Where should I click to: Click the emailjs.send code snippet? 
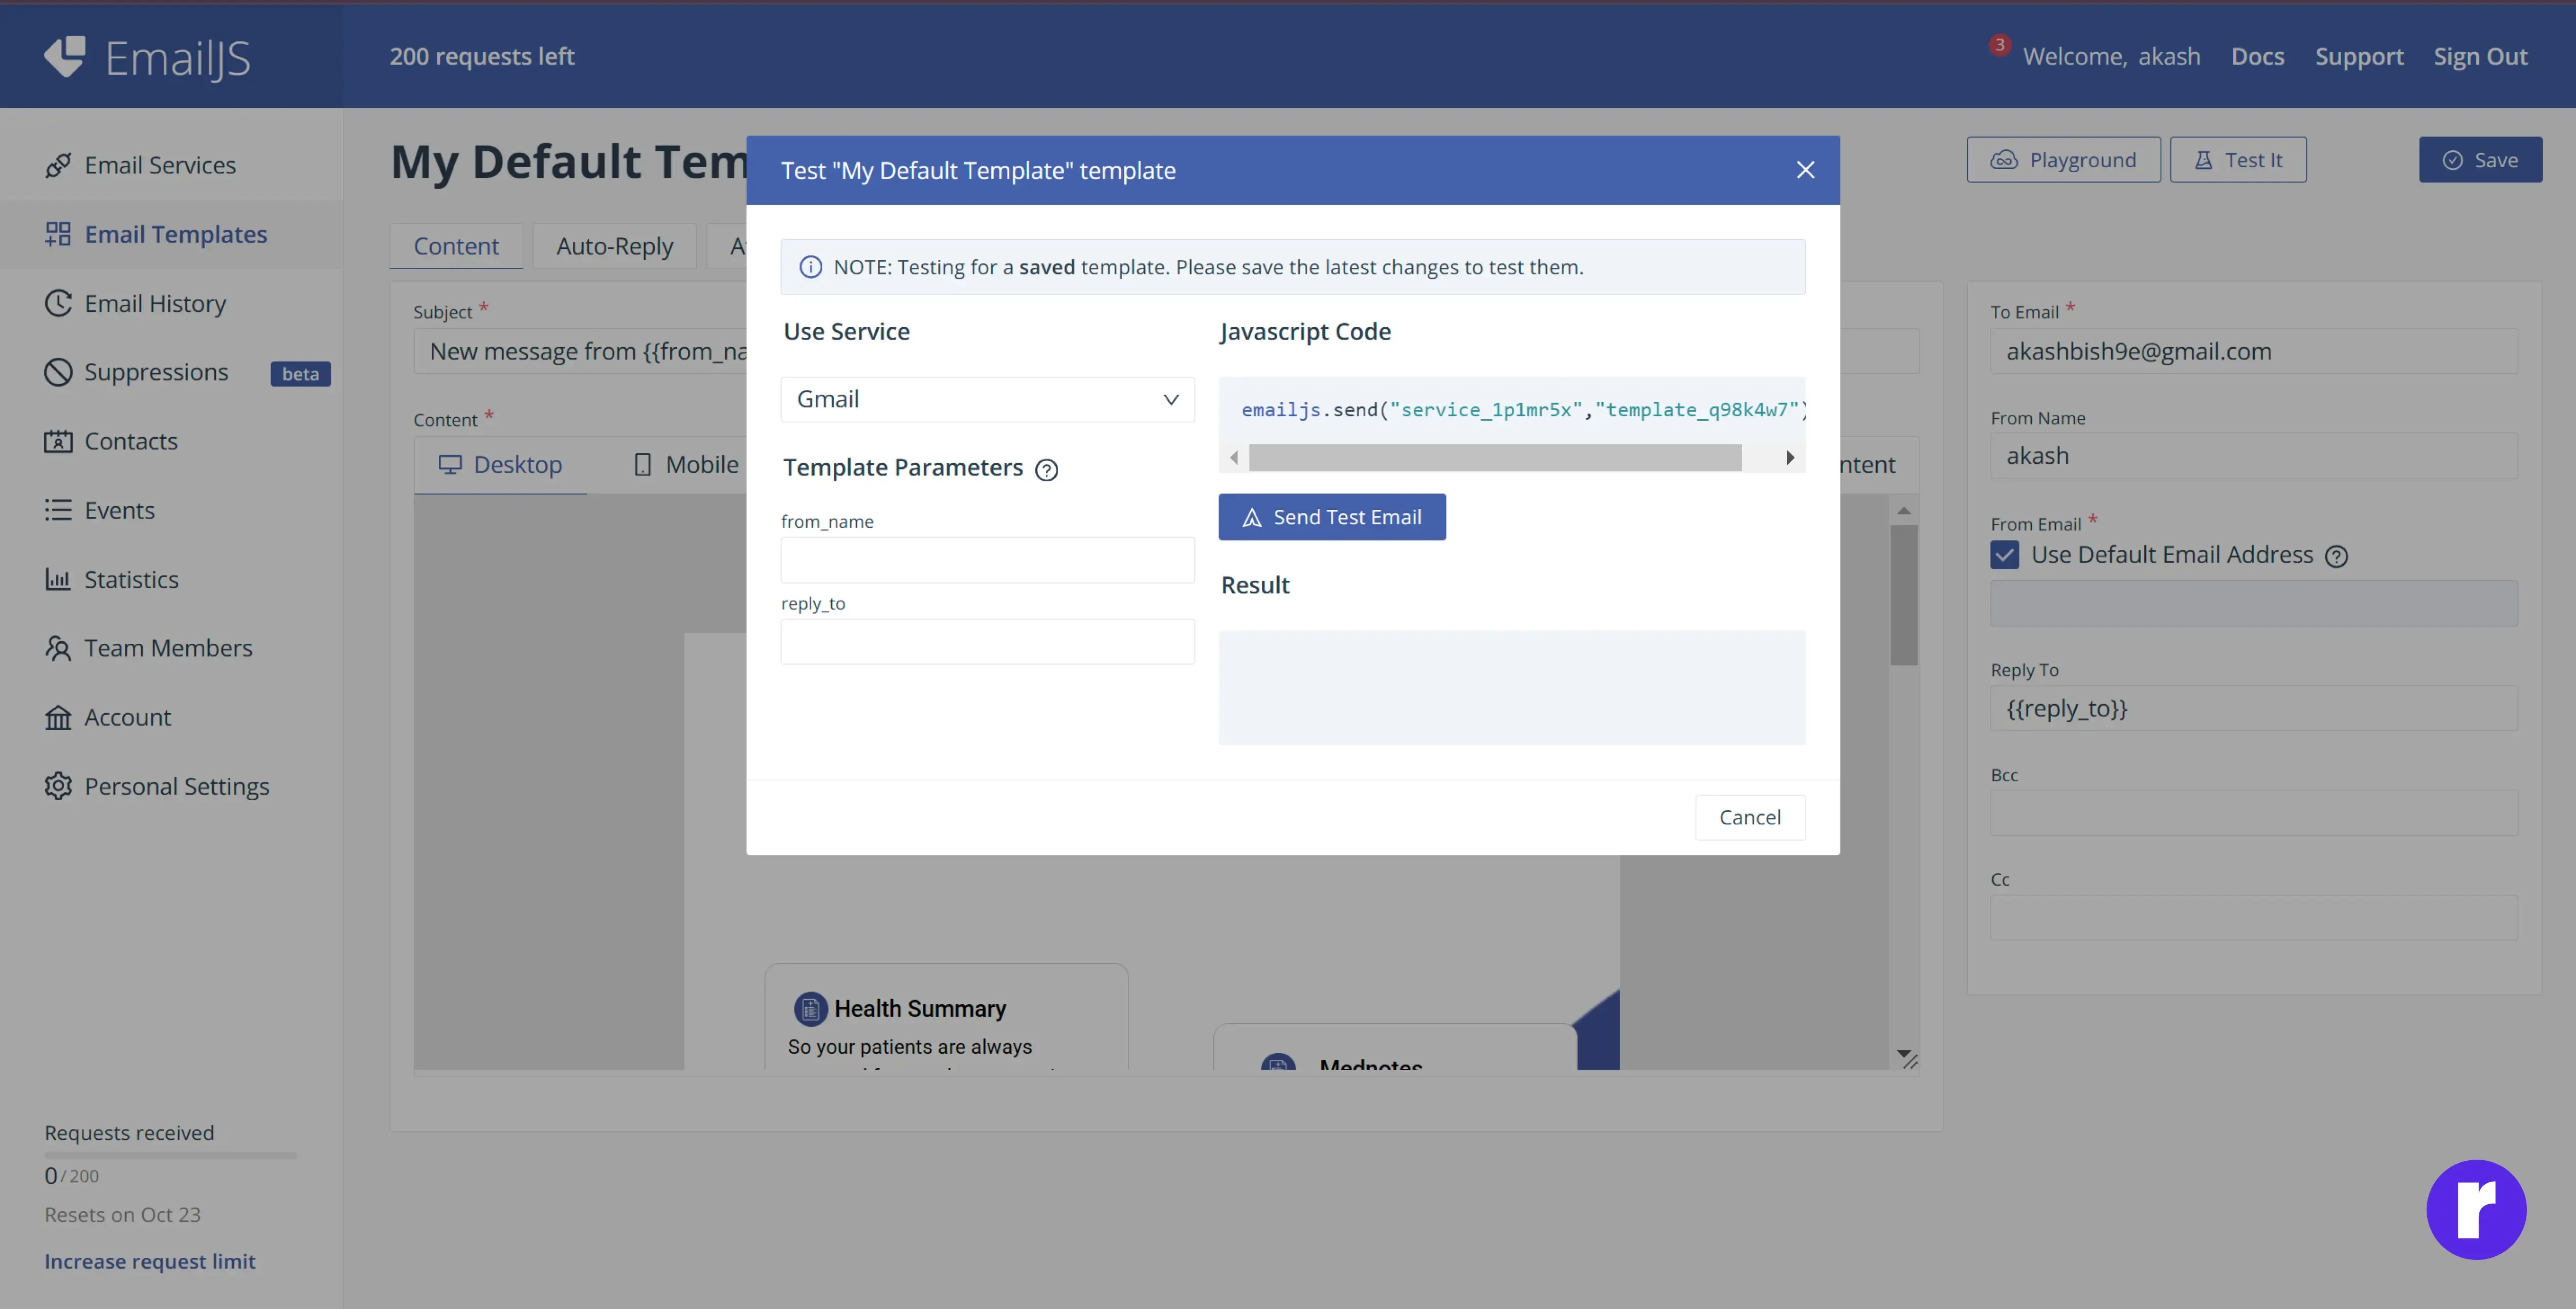point(1523,410)
